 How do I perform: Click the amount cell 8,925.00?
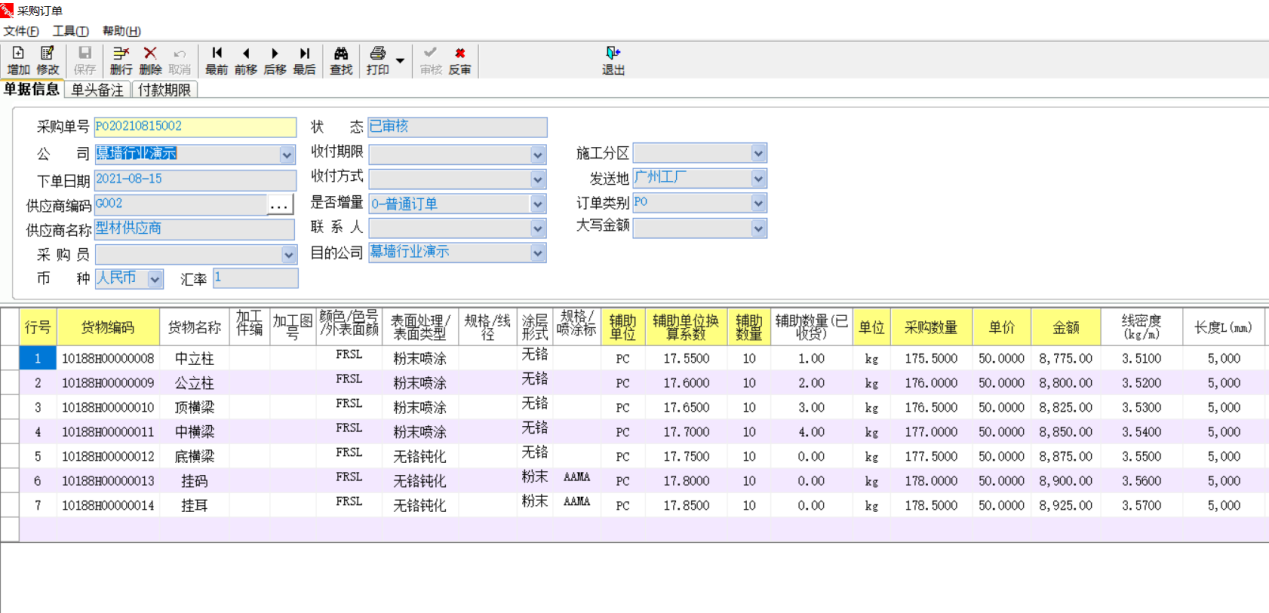pyautogui.click(x=1065, y=506)
